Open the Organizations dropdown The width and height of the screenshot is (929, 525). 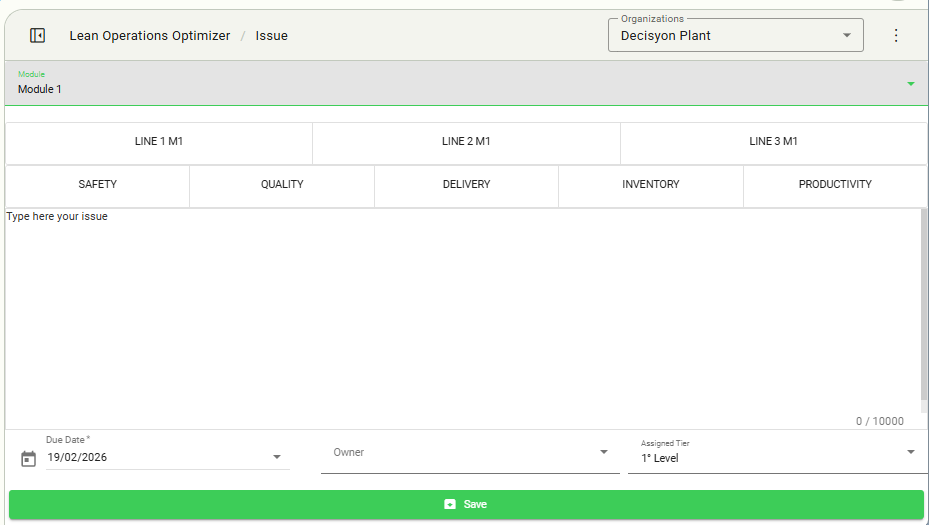point(735,36)
